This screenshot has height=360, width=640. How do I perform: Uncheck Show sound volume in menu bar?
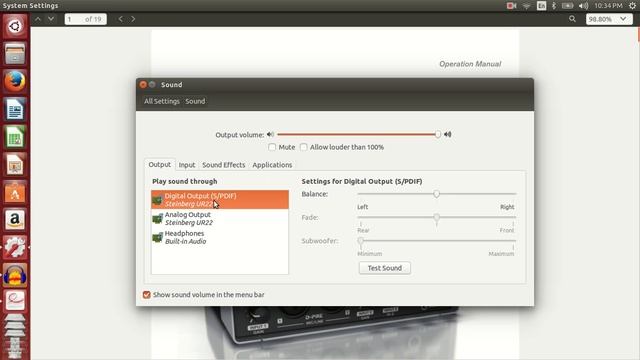pos(147,295)
